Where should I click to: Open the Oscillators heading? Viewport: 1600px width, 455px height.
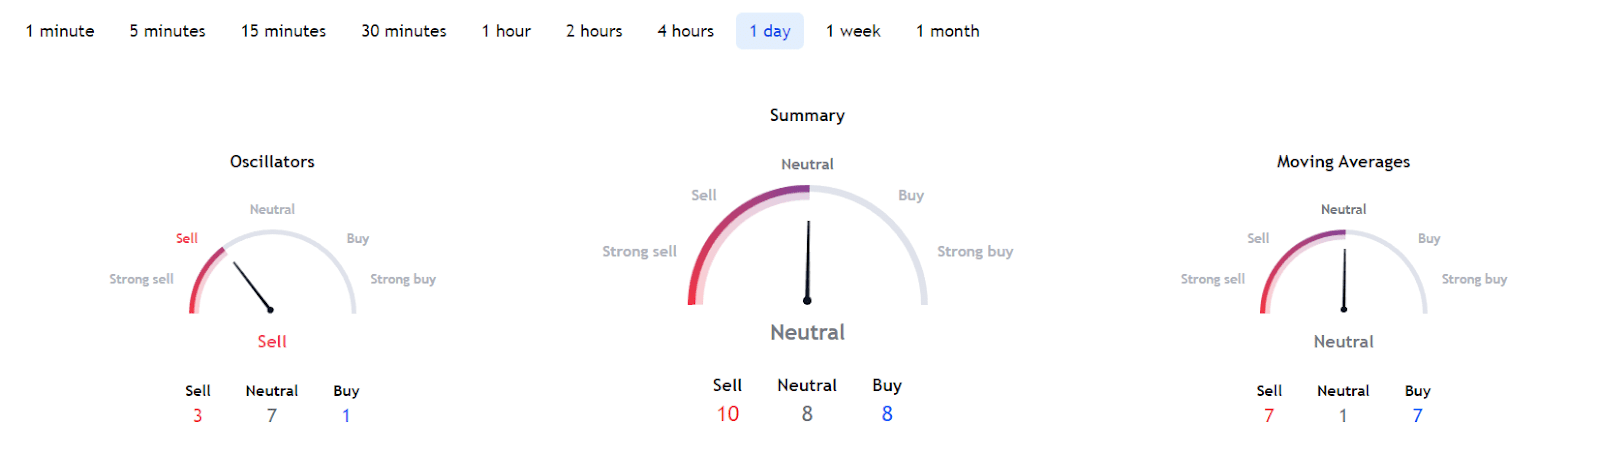[272, 161]
